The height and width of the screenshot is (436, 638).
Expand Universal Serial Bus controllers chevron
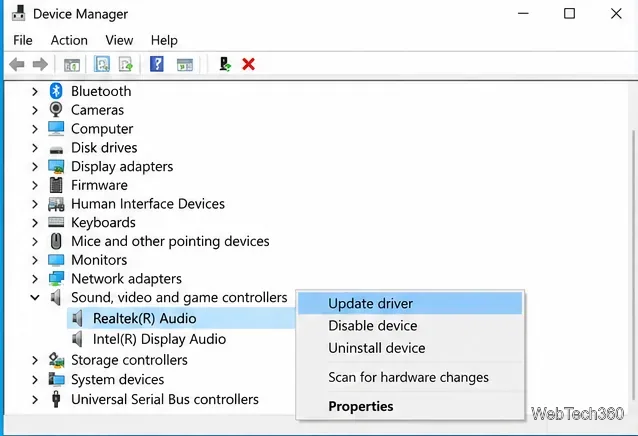(35, 399)
